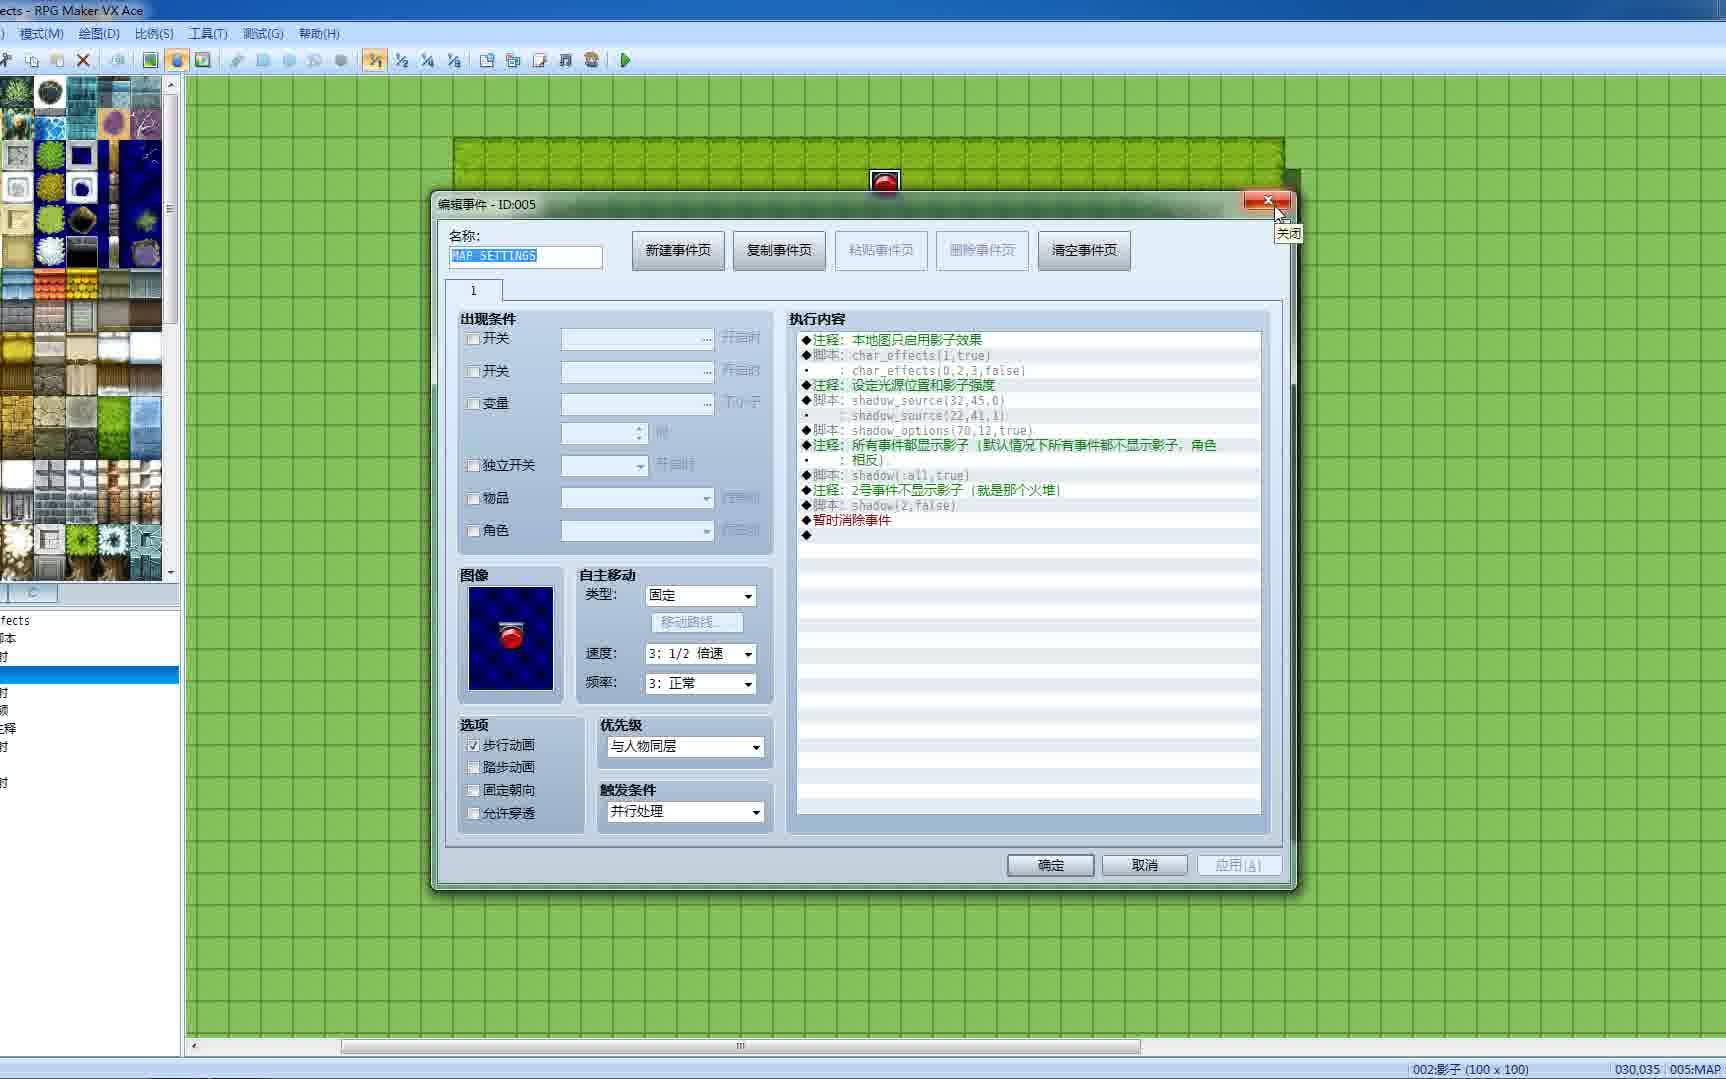Click the tileset palette vertical scrollbar
Screen dimensions: 1726x1079
pyautogui.click(x=171, y=328)
